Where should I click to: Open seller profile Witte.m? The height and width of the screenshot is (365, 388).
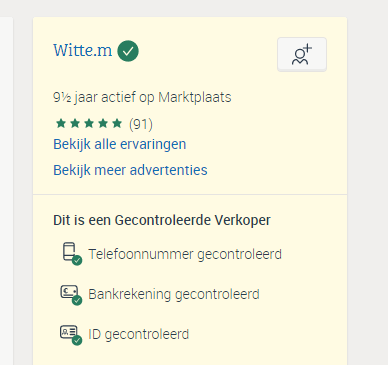[83, 50]
